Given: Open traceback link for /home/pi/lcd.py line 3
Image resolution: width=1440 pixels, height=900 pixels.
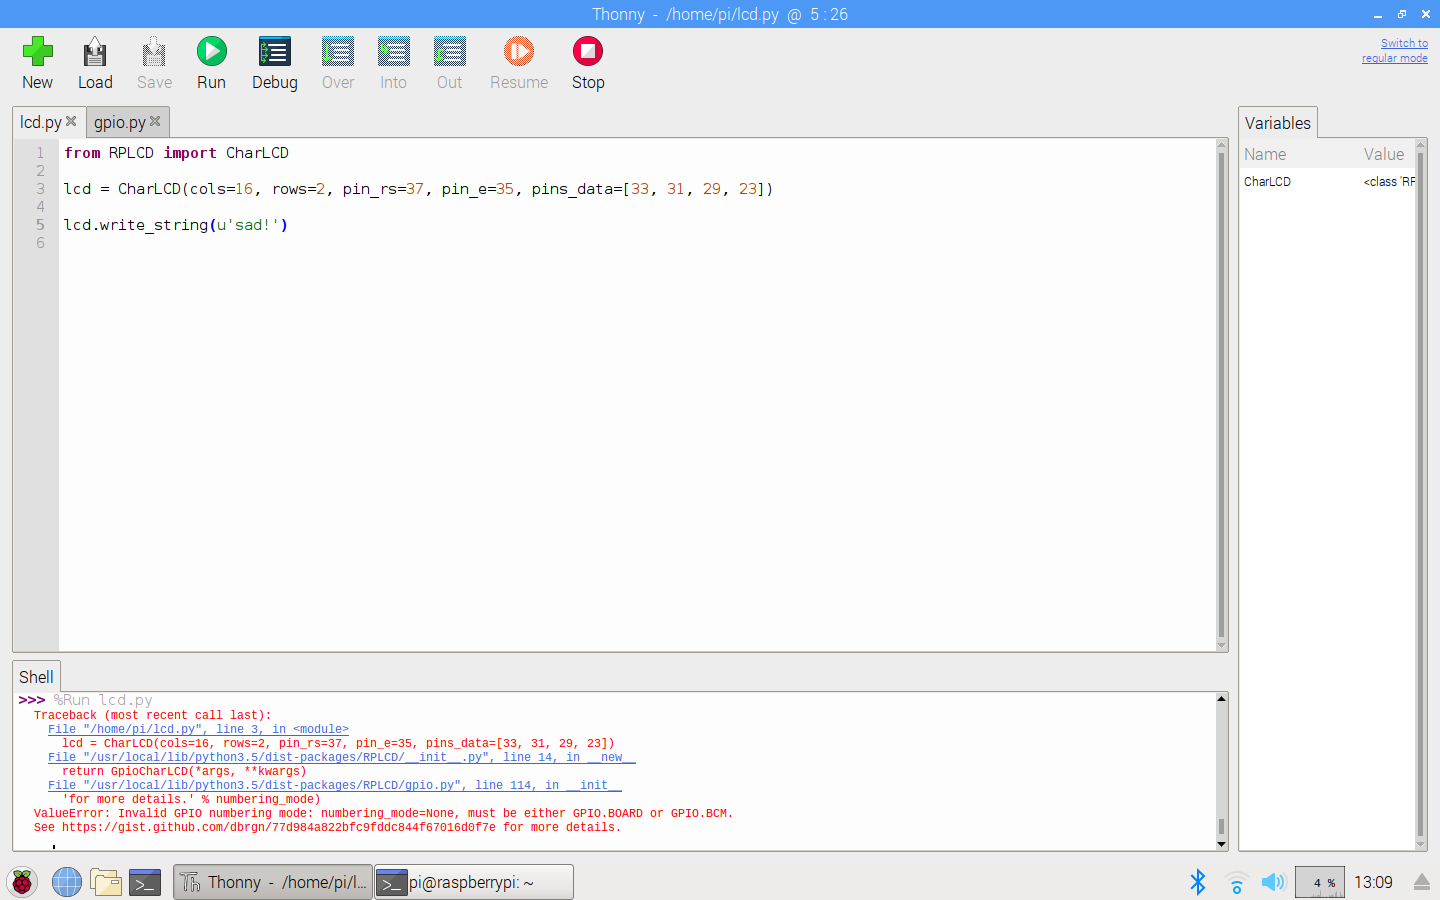Looking at the screenshot, I should click(198, 729).
